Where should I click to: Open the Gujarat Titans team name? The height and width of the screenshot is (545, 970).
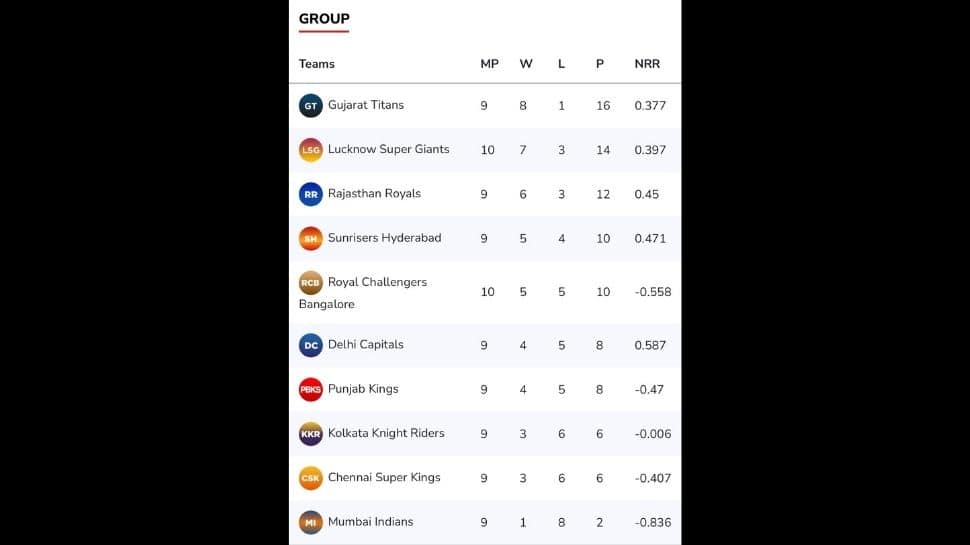(x=366, y=105)
